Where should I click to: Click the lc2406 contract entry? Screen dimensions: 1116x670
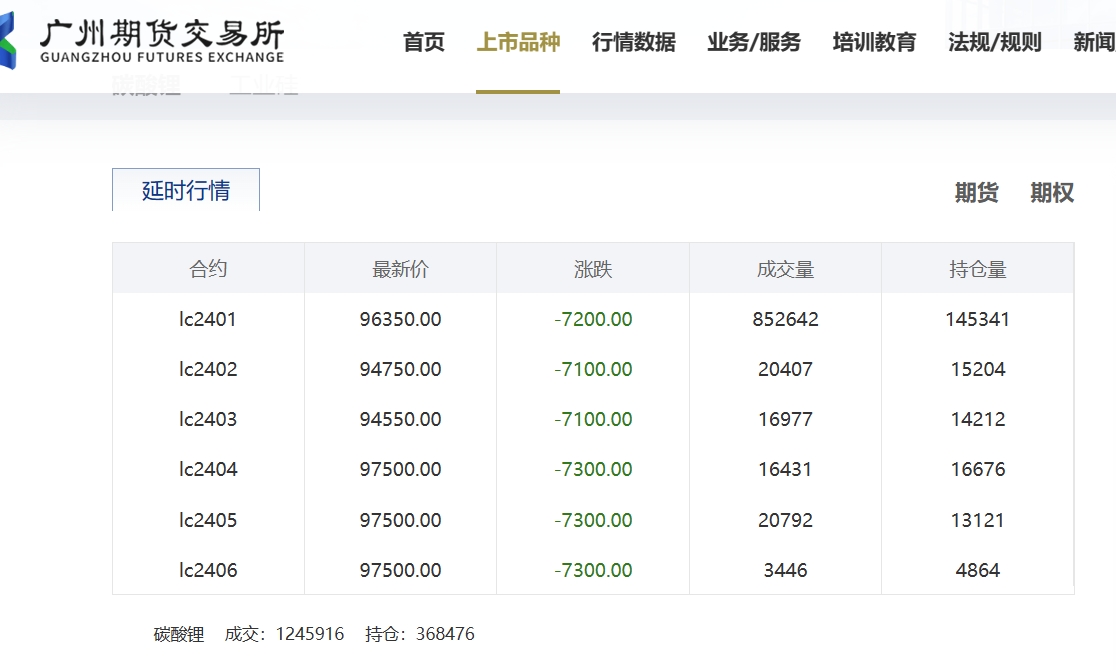[x=208, y=570]
